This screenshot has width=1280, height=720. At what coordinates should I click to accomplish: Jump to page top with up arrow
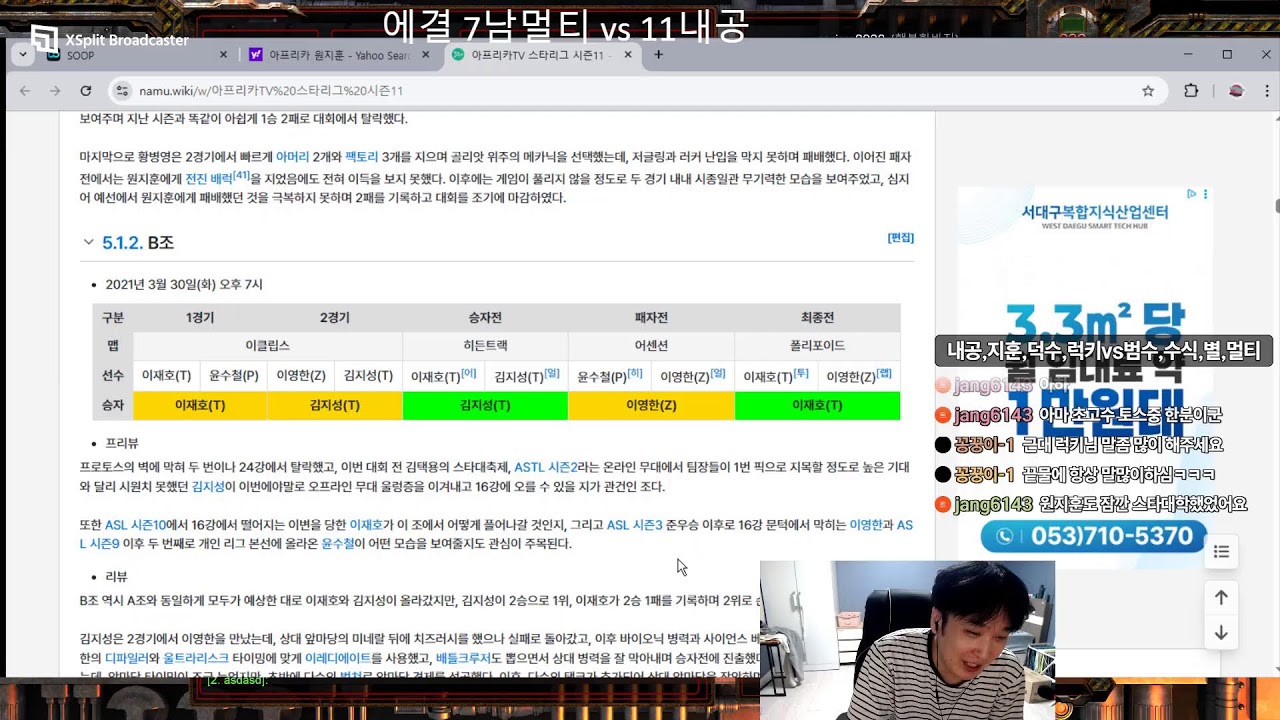tap(1221, 598)
